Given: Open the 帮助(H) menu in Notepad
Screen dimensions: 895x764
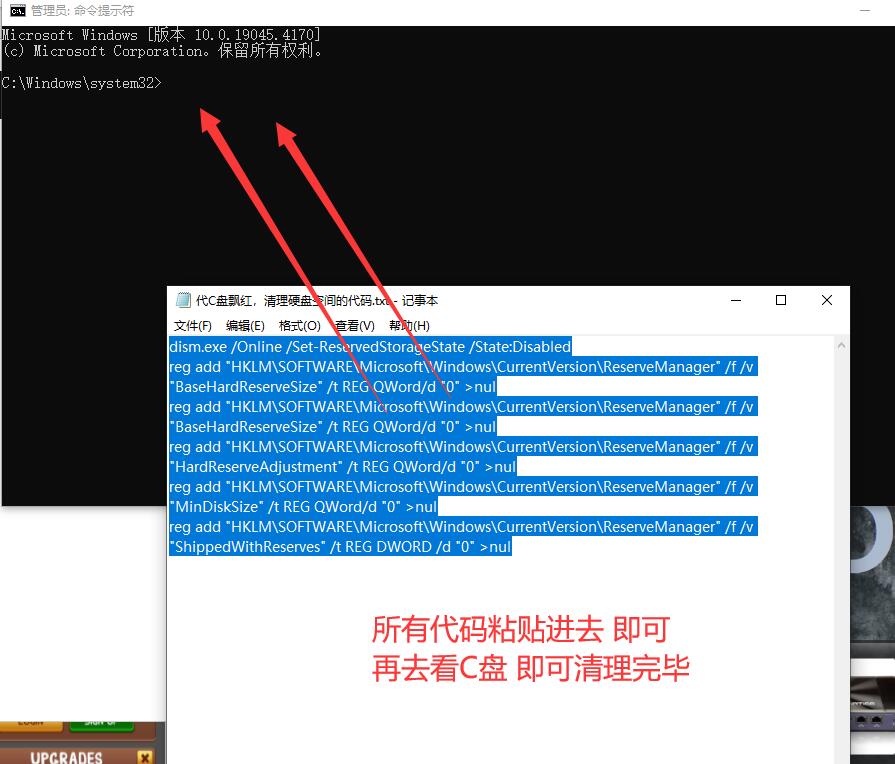Looking at the screenshot, I should (x=409, y=325).
